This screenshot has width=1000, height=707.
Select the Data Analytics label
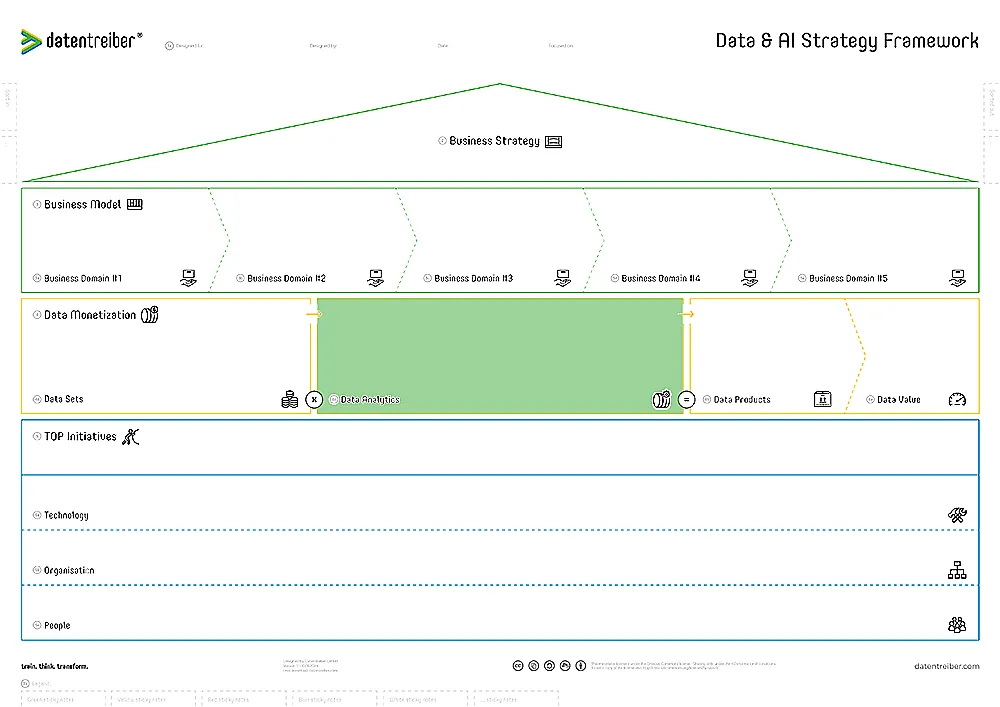(370, 400)
